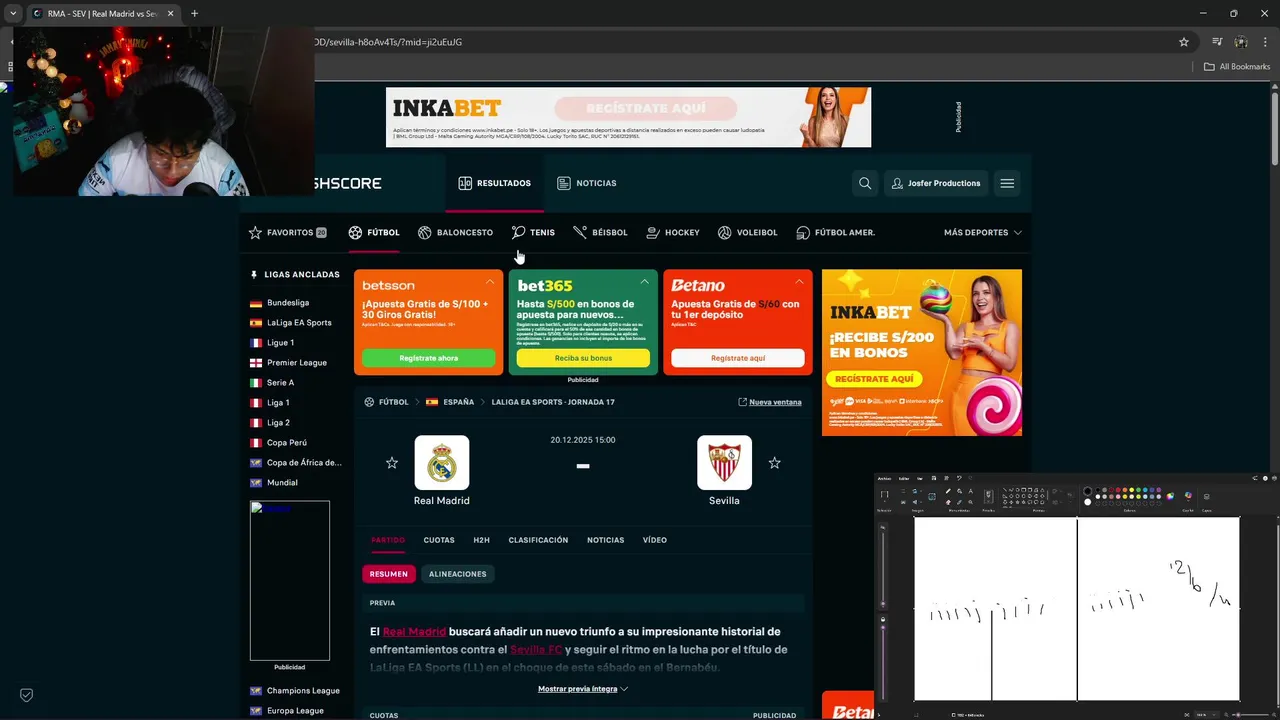Open Chrome tab search dropdown
Image resolution: width=1280 pixels, height=720 pixels.
tap(13, 13)
